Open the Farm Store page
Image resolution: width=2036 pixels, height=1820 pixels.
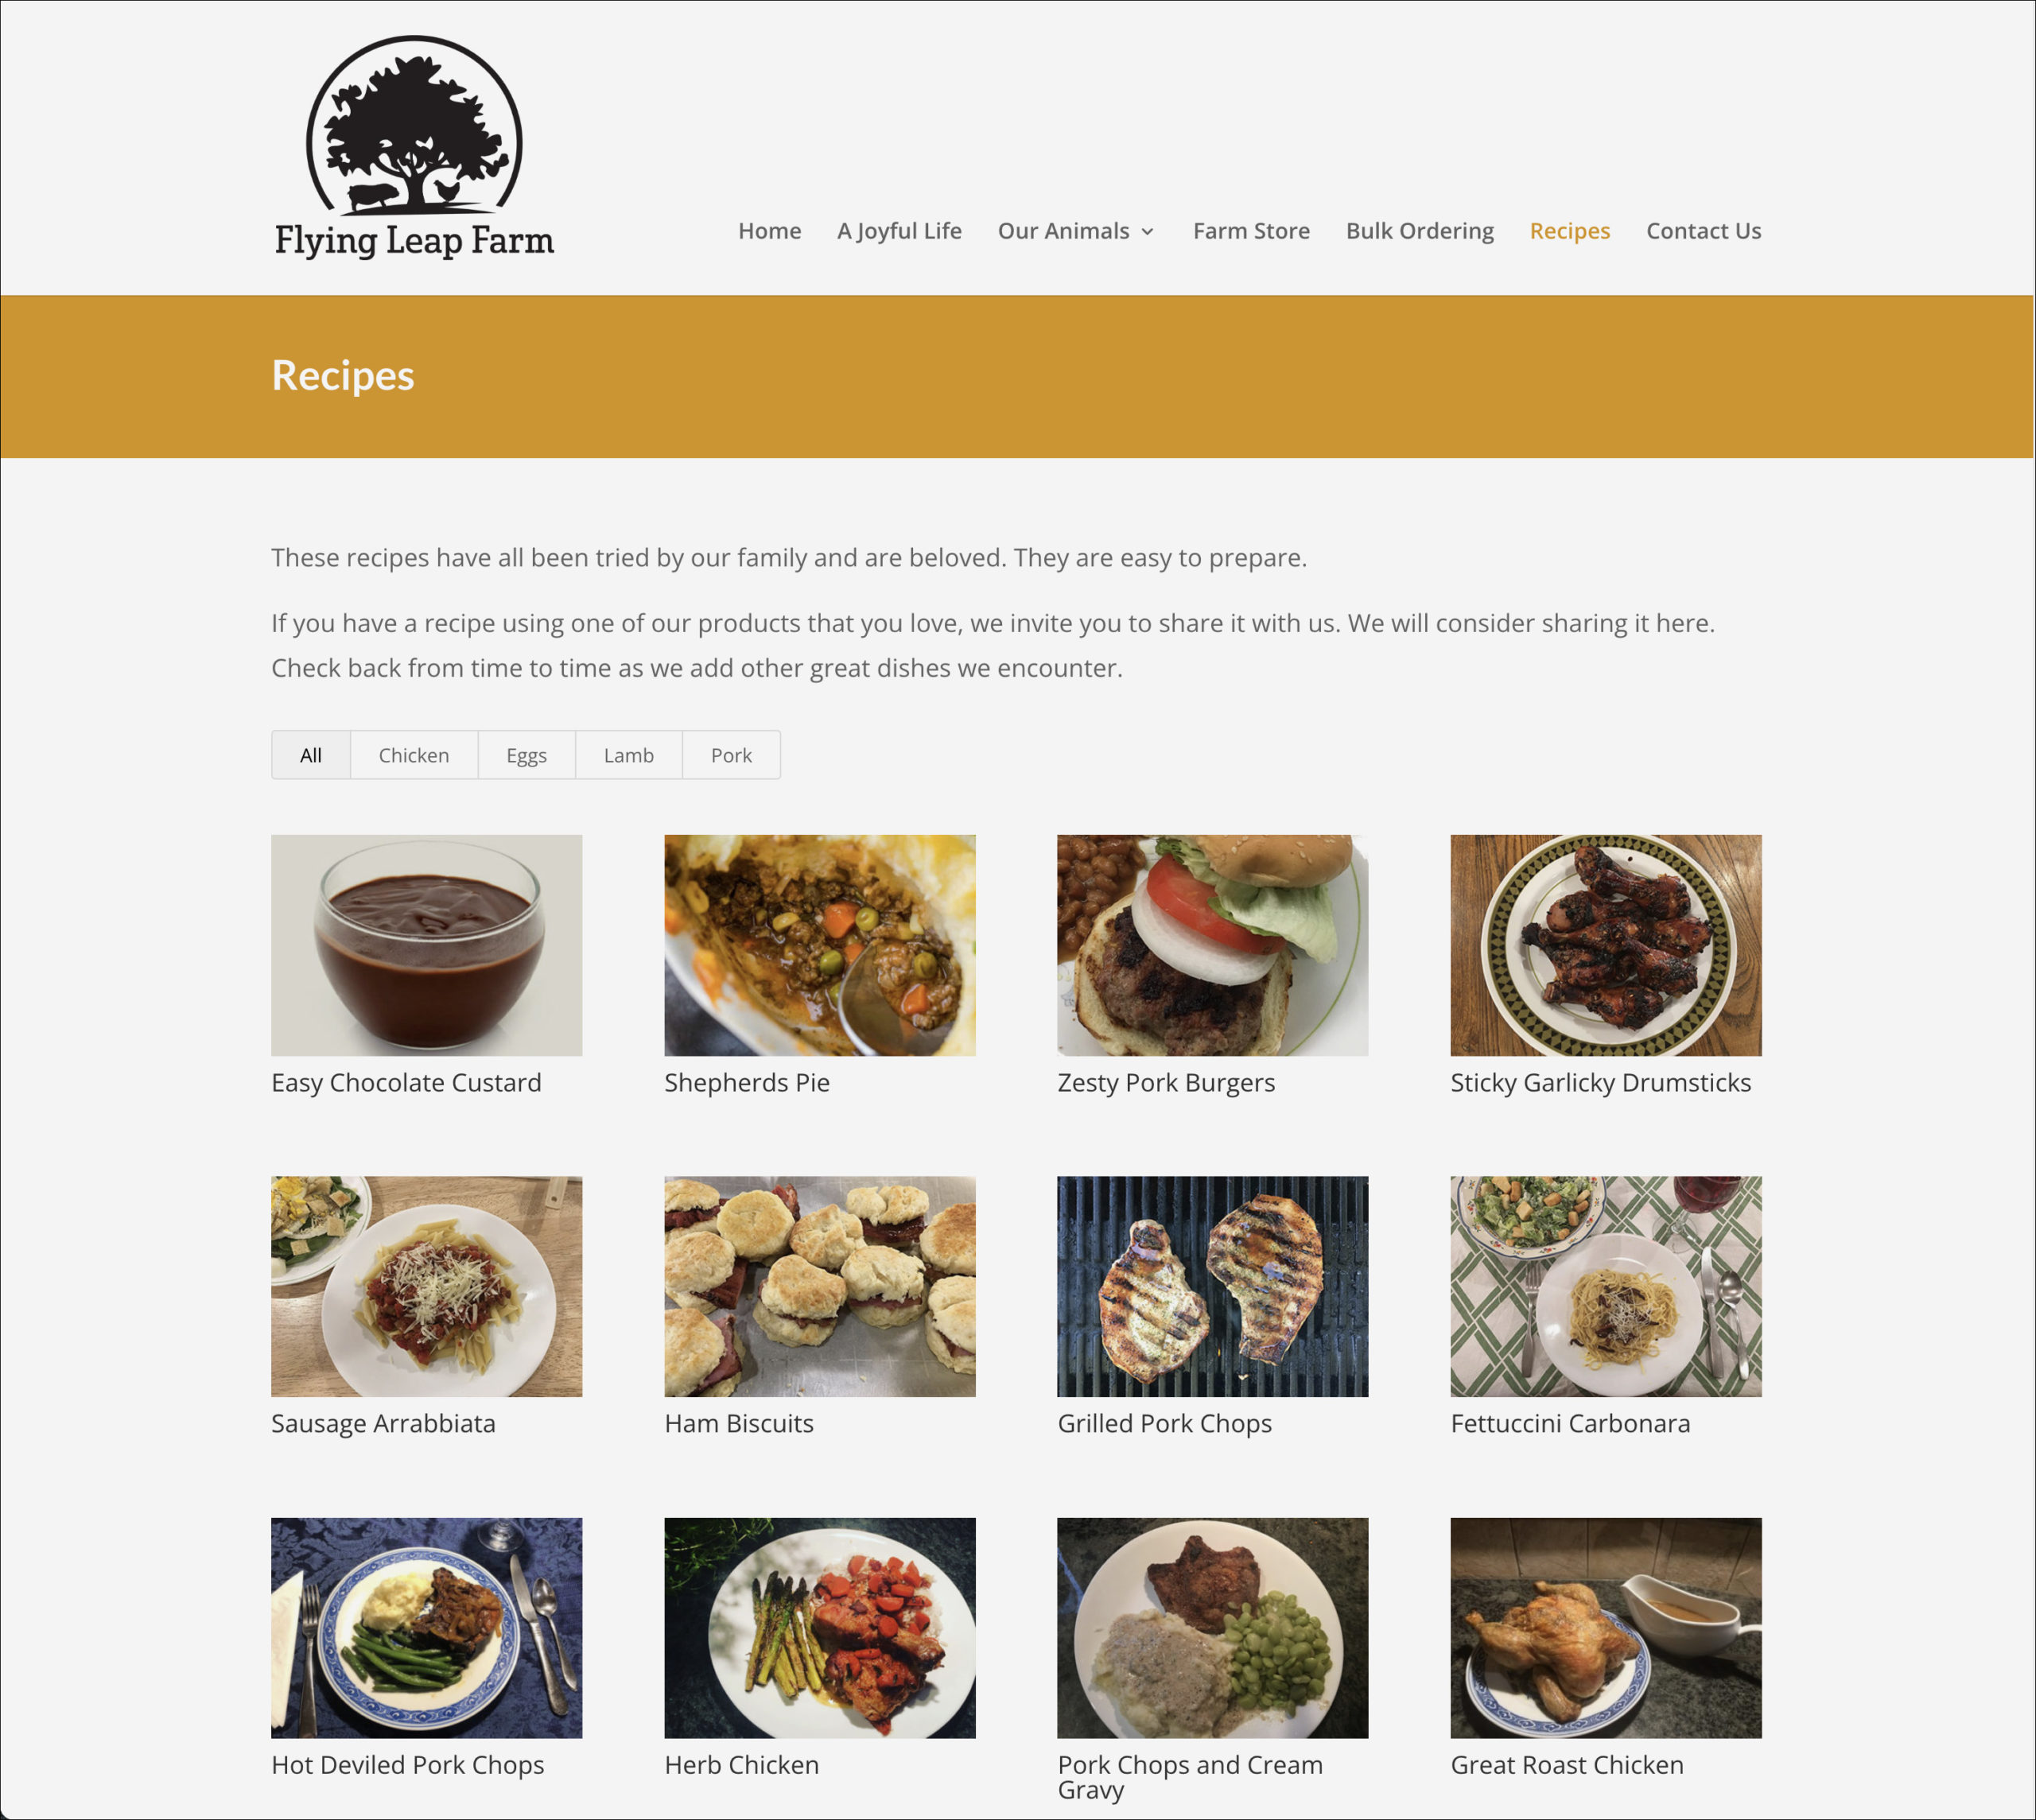[1251, 231]
